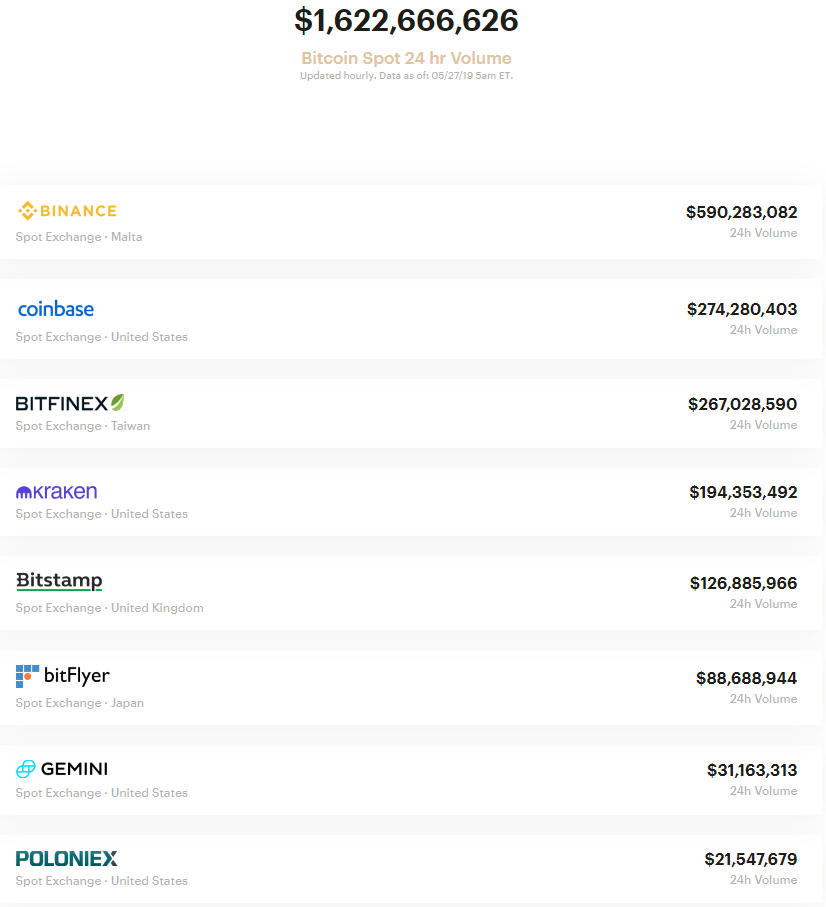Select the Coinbase wordmark icon
The width and height of the screenshot is (826, 907).
coord(55,308)
